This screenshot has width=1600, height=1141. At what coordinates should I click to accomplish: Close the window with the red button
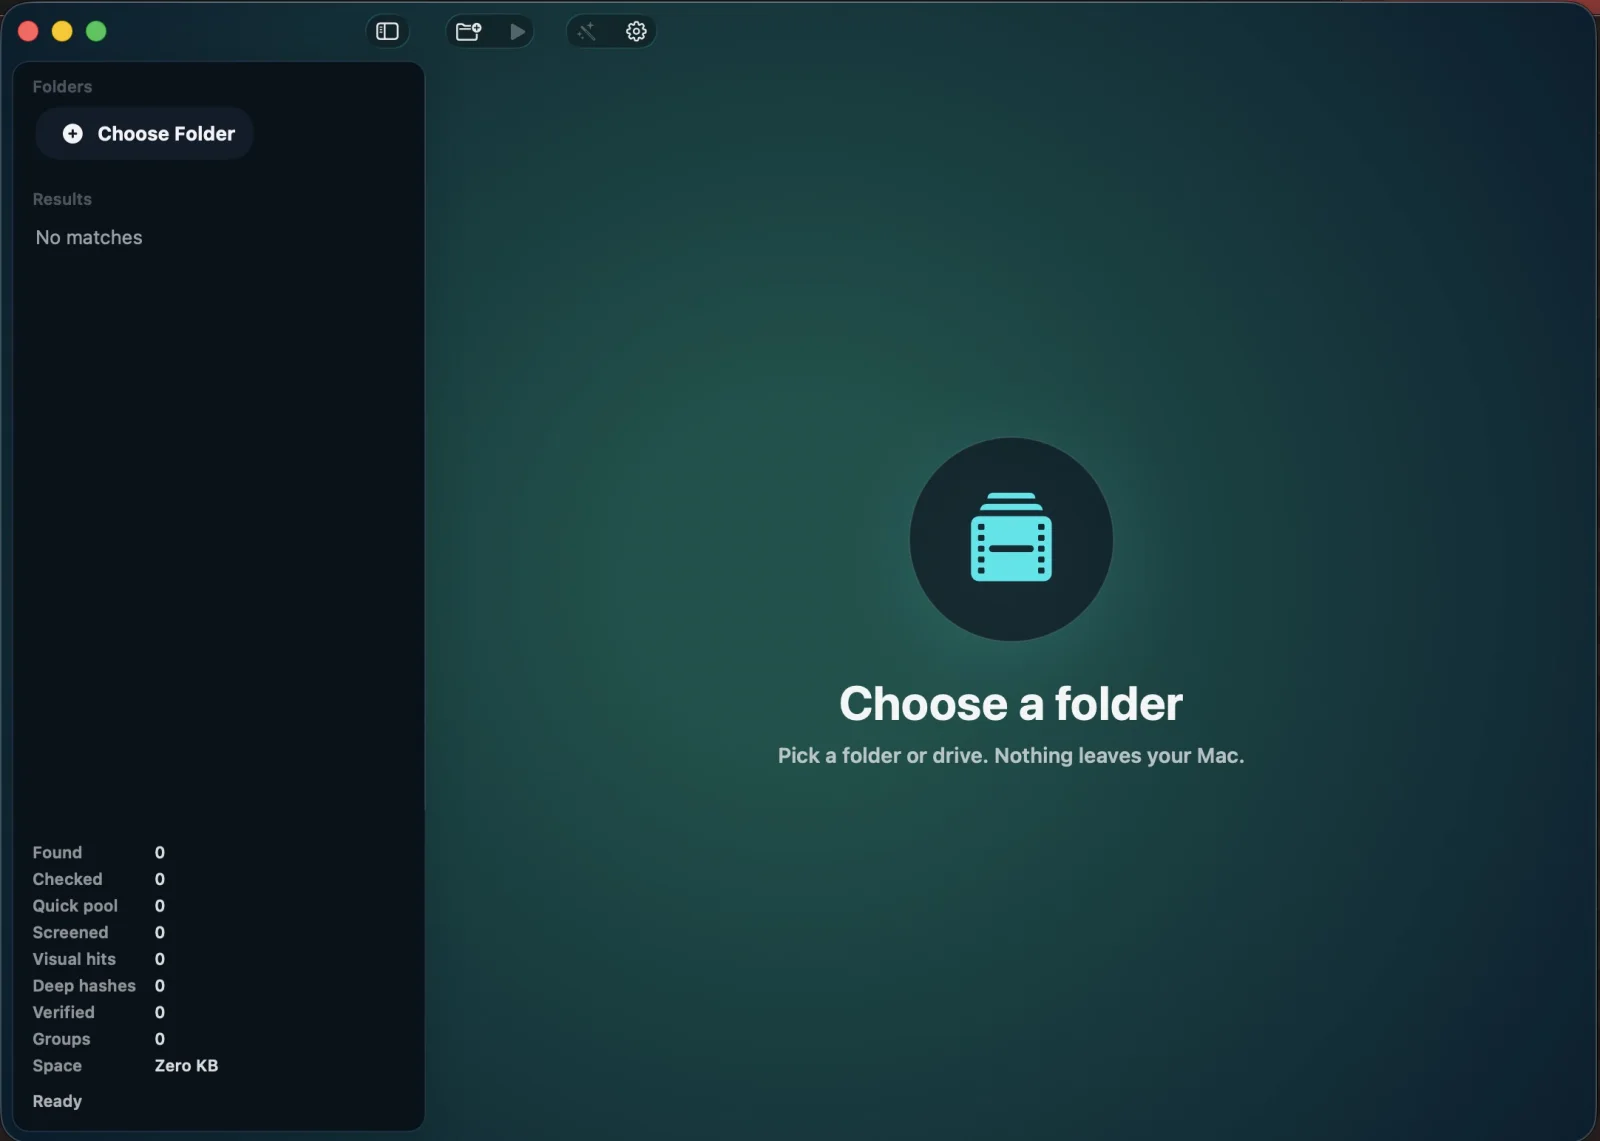28,32
